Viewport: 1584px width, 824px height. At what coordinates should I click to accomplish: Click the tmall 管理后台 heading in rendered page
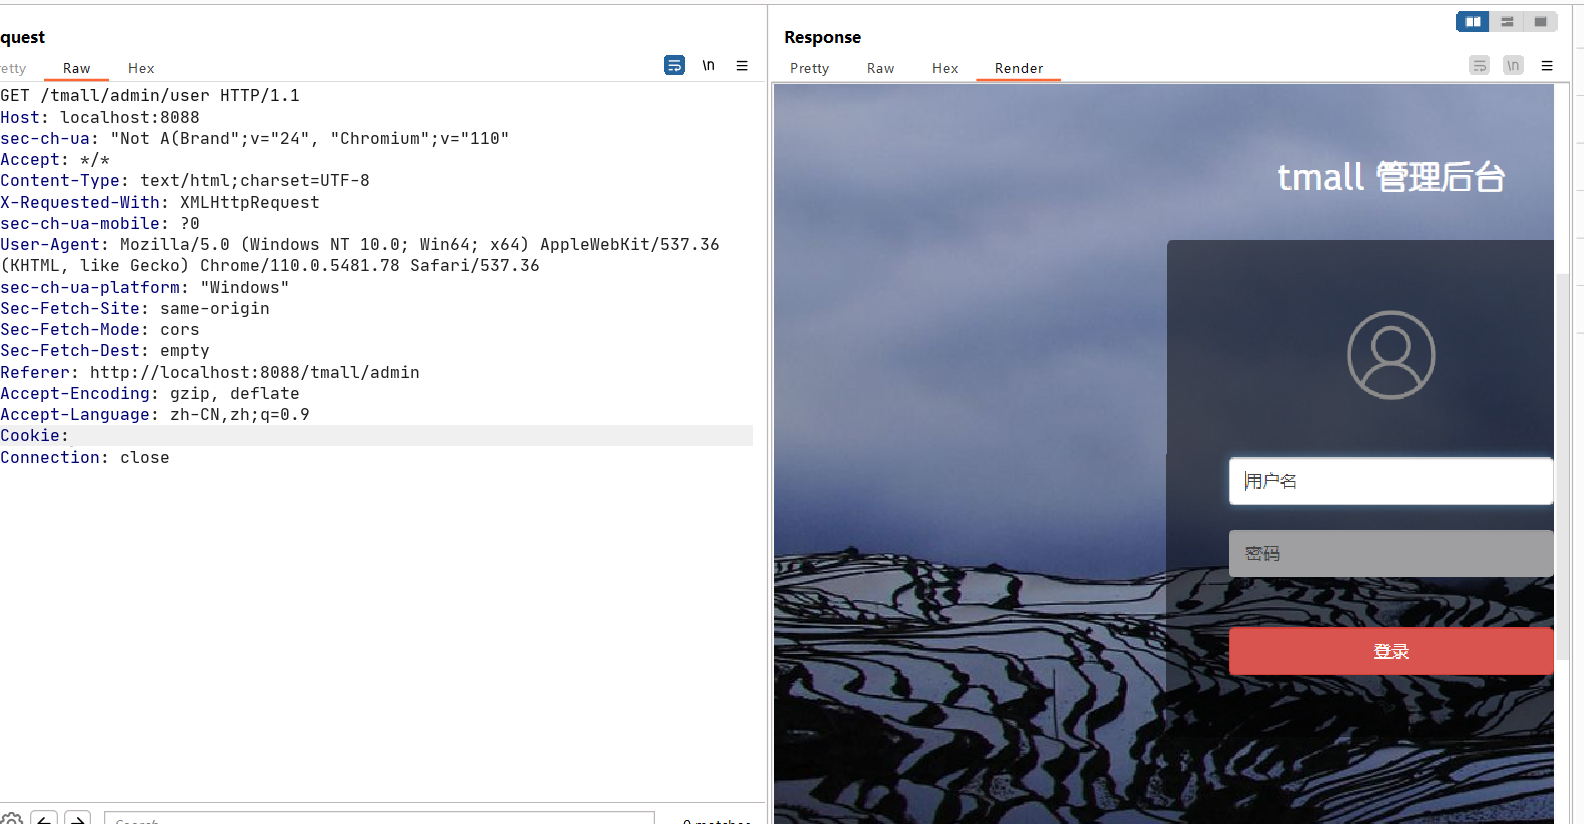click(x=1391, y=177)
